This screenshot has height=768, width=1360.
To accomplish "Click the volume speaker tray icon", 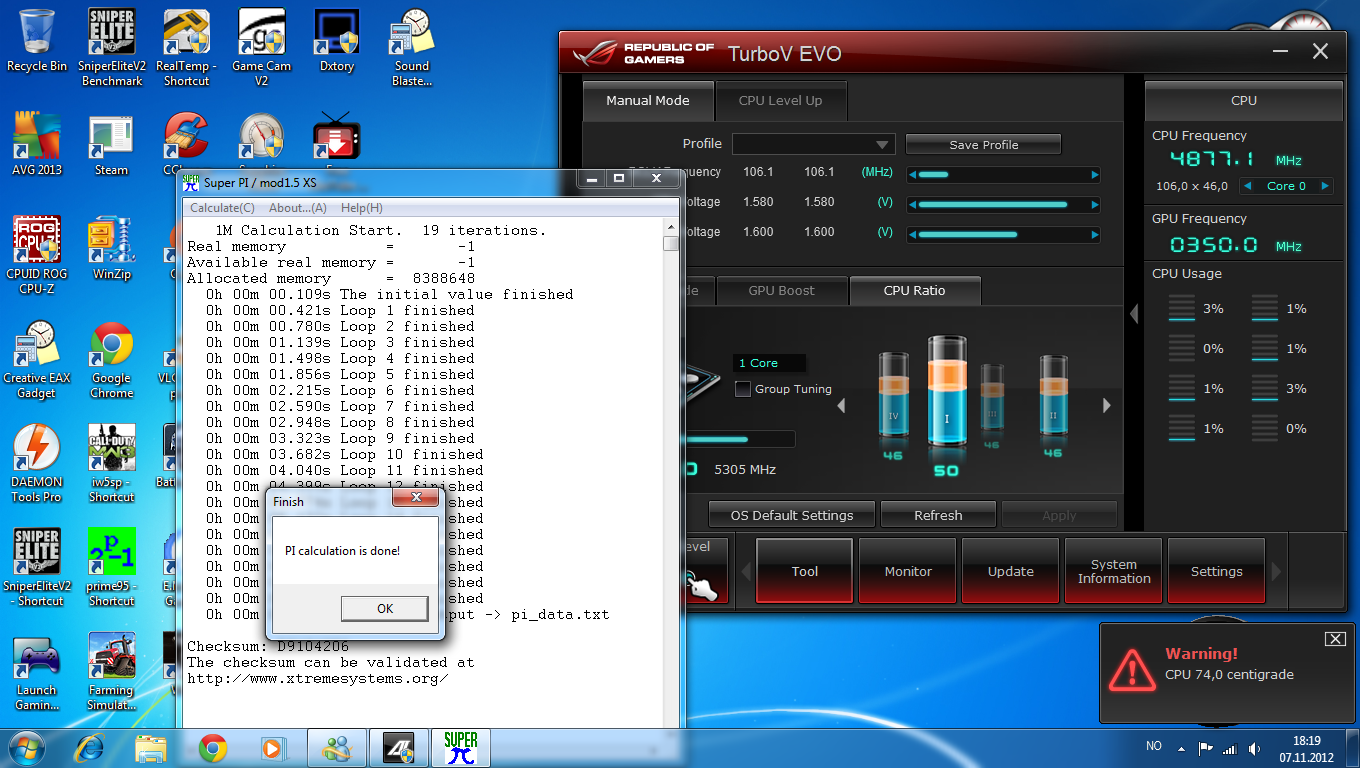I will [x=1255, y=748].
